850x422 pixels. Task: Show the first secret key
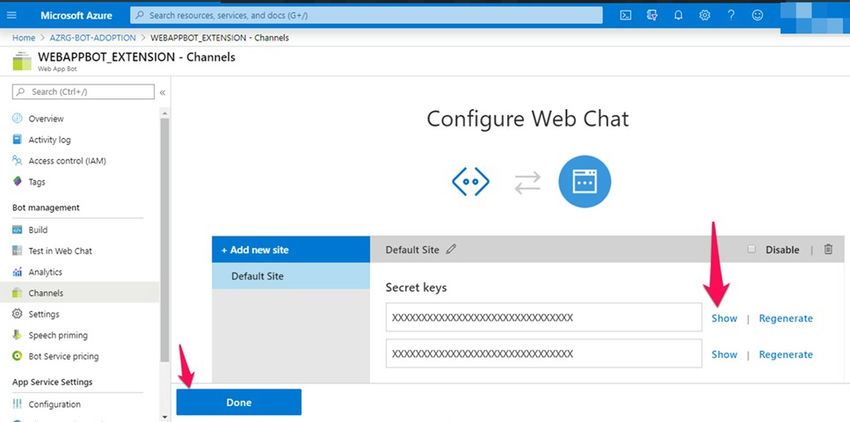point(724,318)
